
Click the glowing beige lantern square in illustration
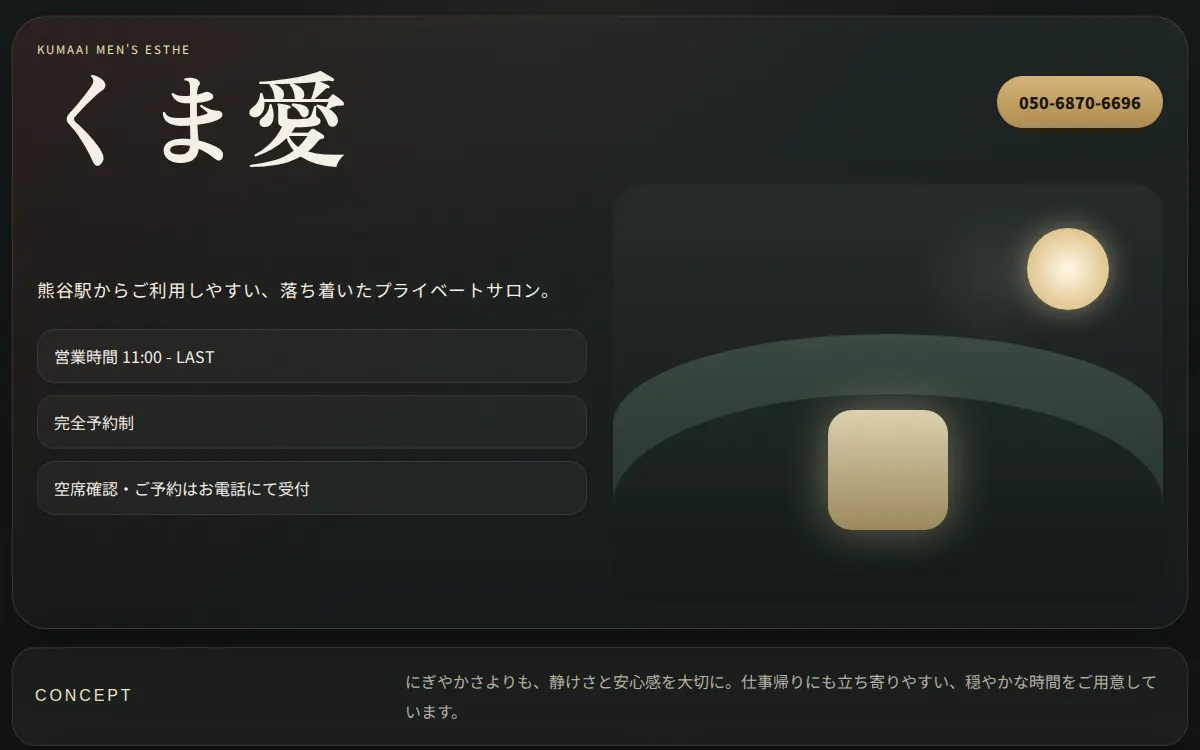pos(888,470)
